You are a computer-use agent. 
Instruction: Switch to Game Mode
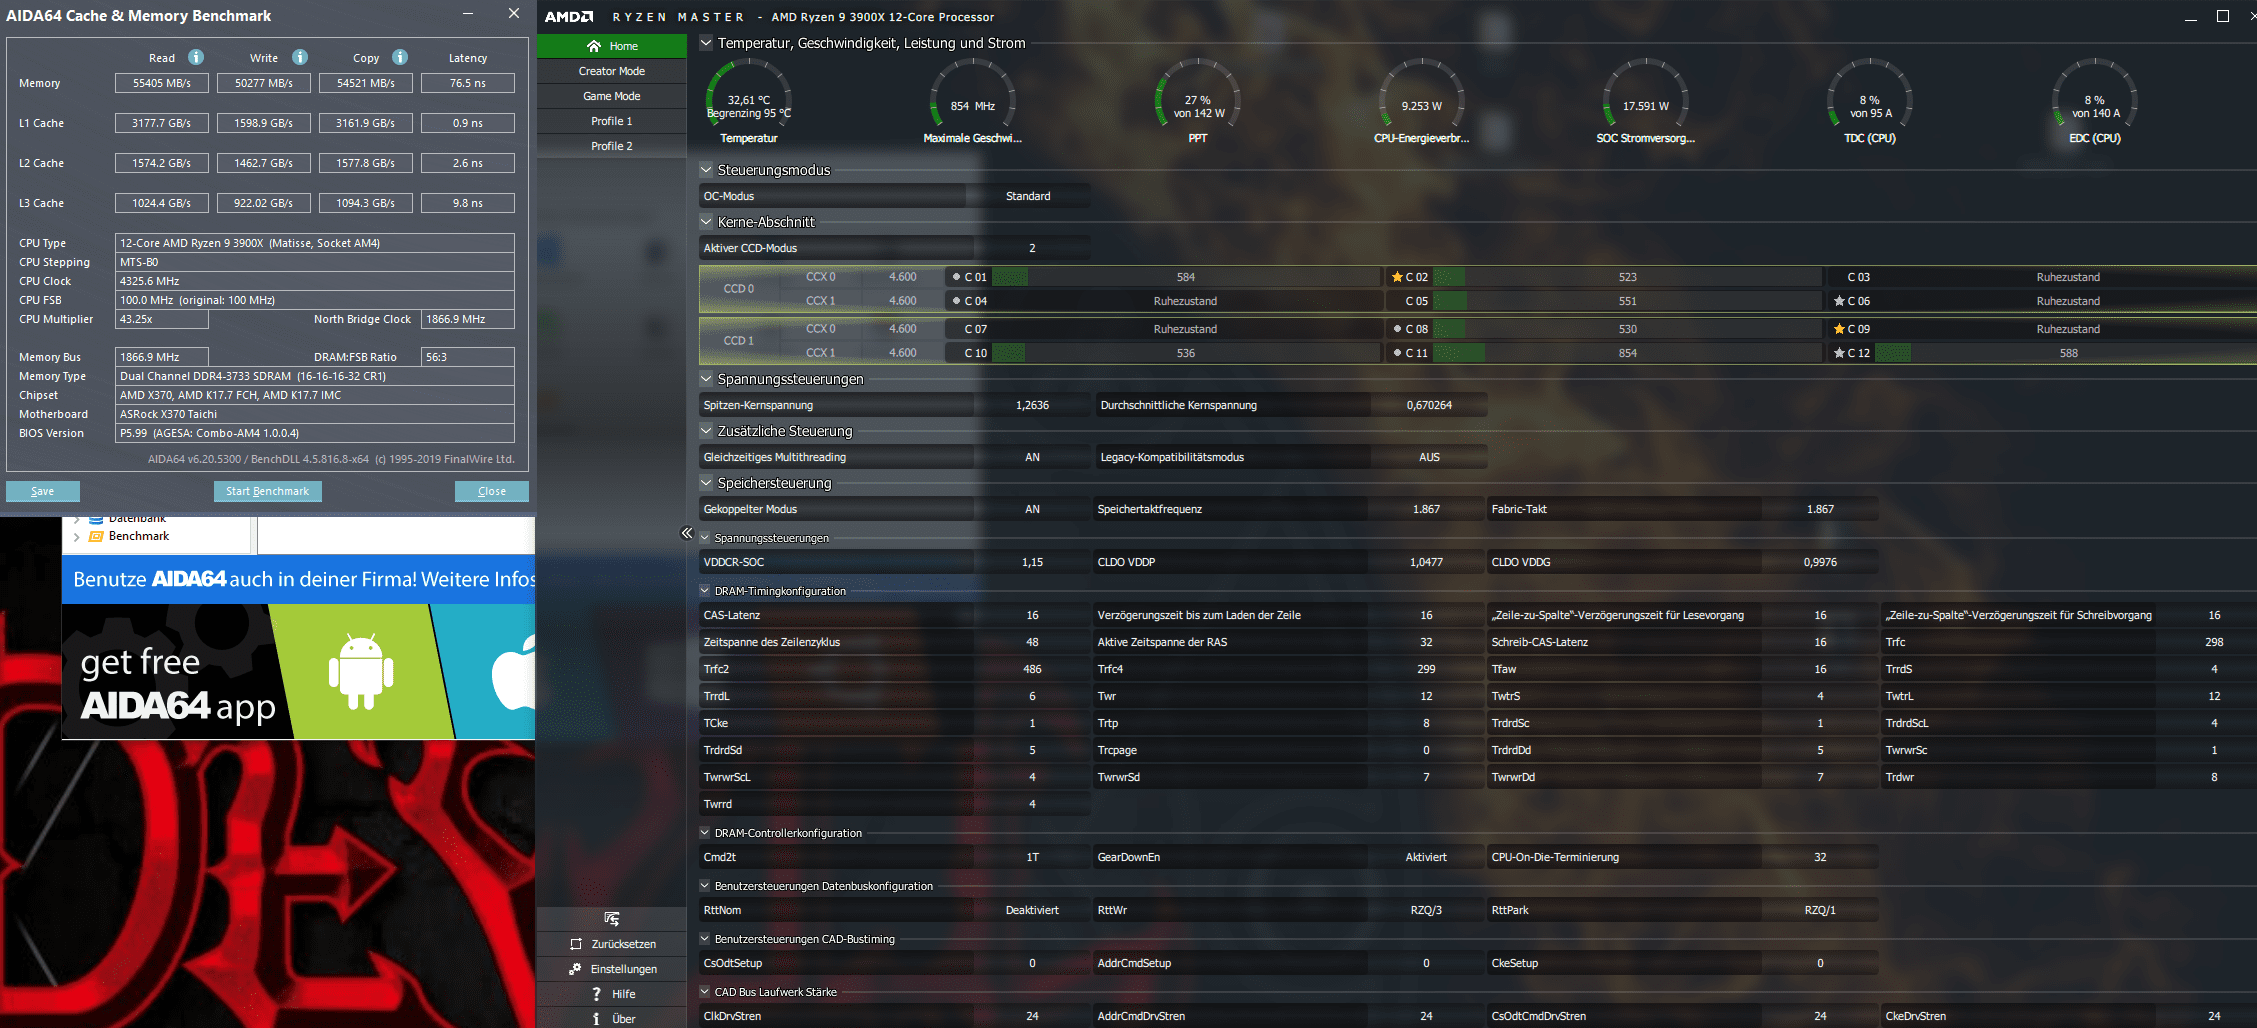tap(612, 96)
